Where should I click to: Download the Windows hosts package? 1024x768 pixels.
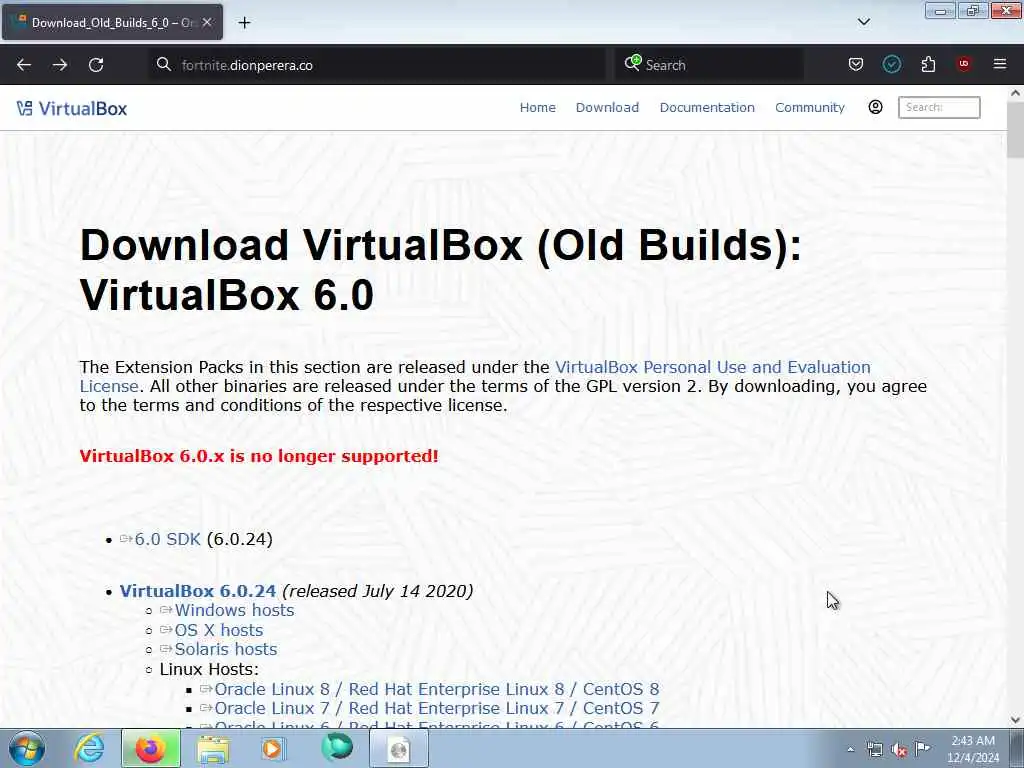point(234,611)
